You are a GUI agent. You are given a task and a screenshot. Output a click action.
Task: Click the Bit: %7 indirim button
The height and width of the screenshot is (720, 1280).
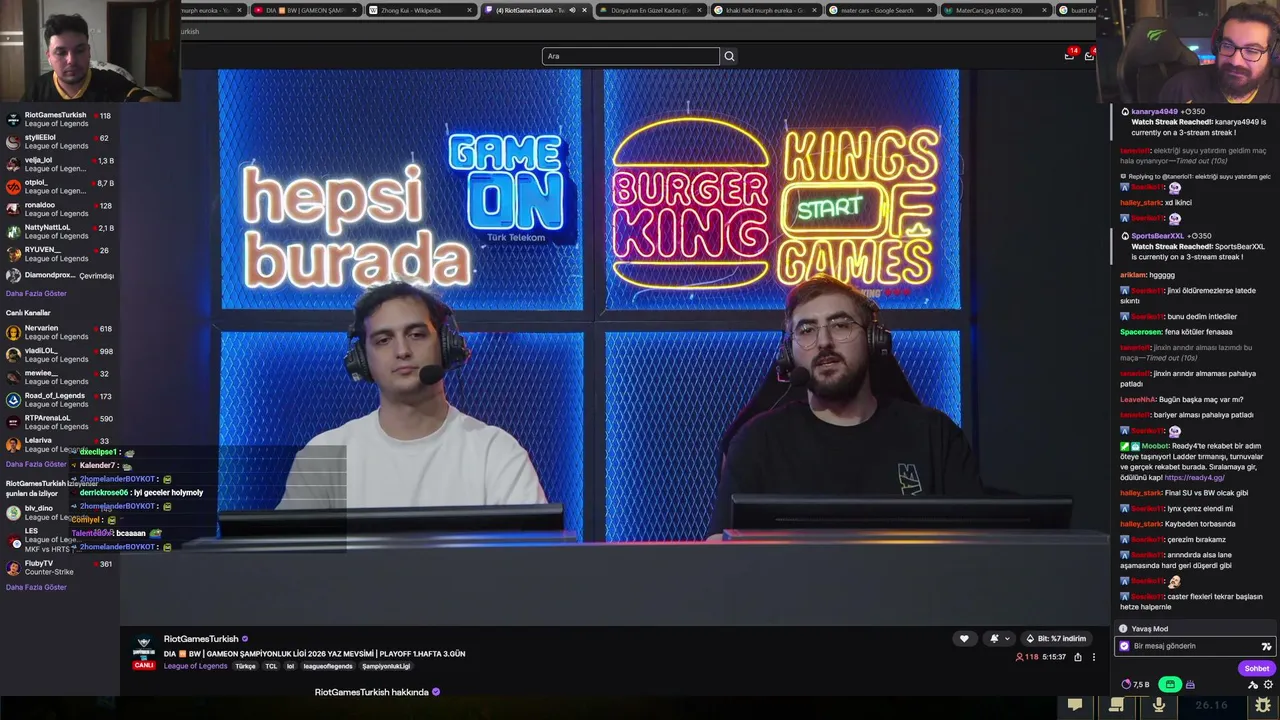(x=1055, y=638)
